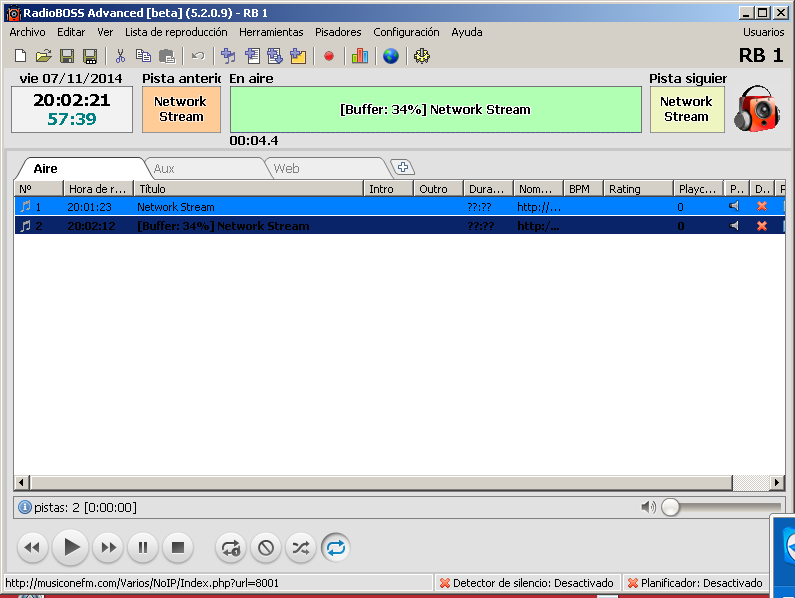Delete row 1 using its red X

point(762,206)
